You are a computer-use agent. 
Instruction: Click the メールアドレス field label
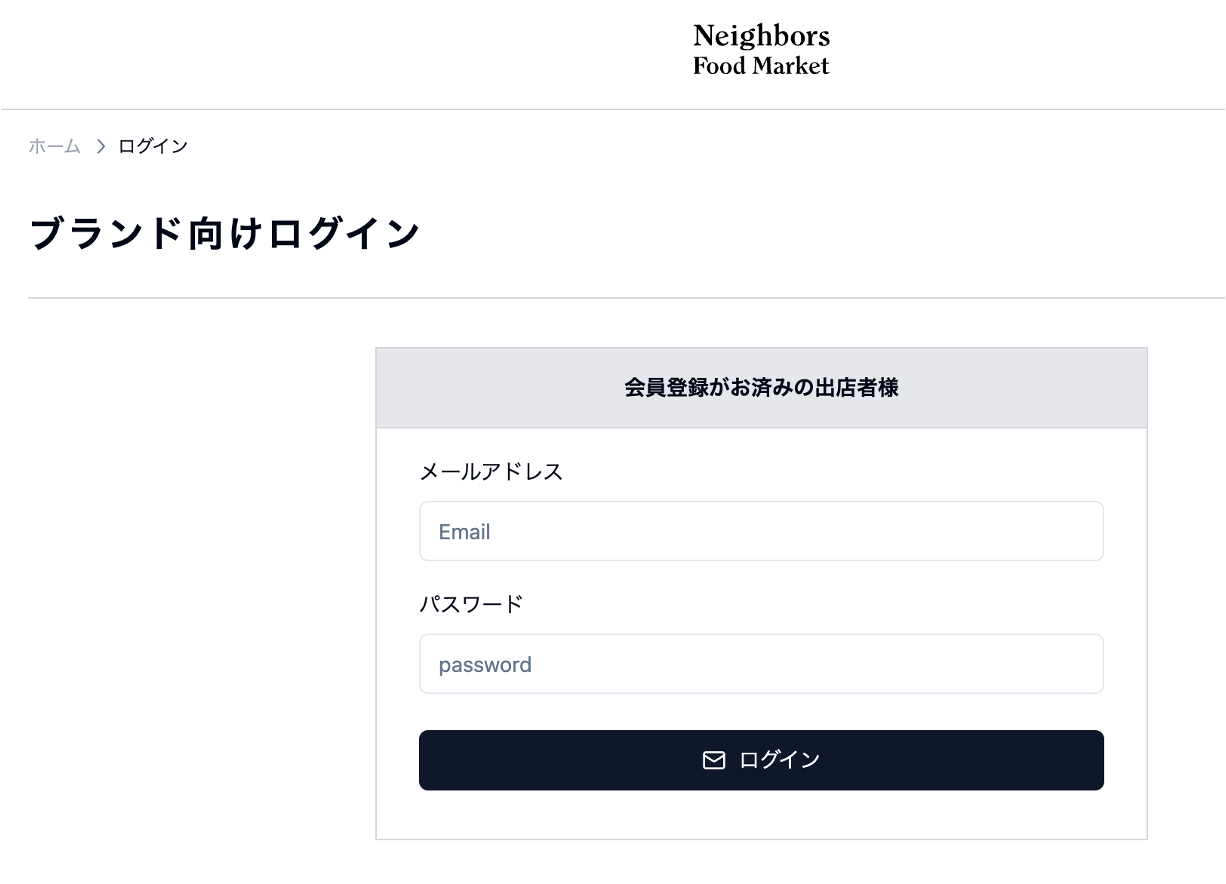(491, 472)
